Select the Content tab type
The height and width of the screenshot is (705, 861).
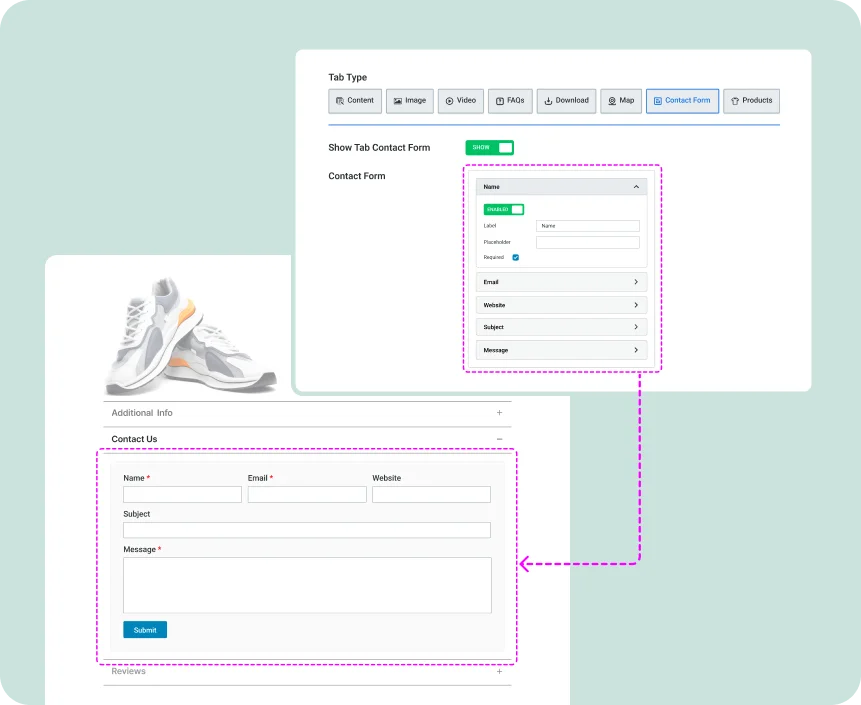355,101
